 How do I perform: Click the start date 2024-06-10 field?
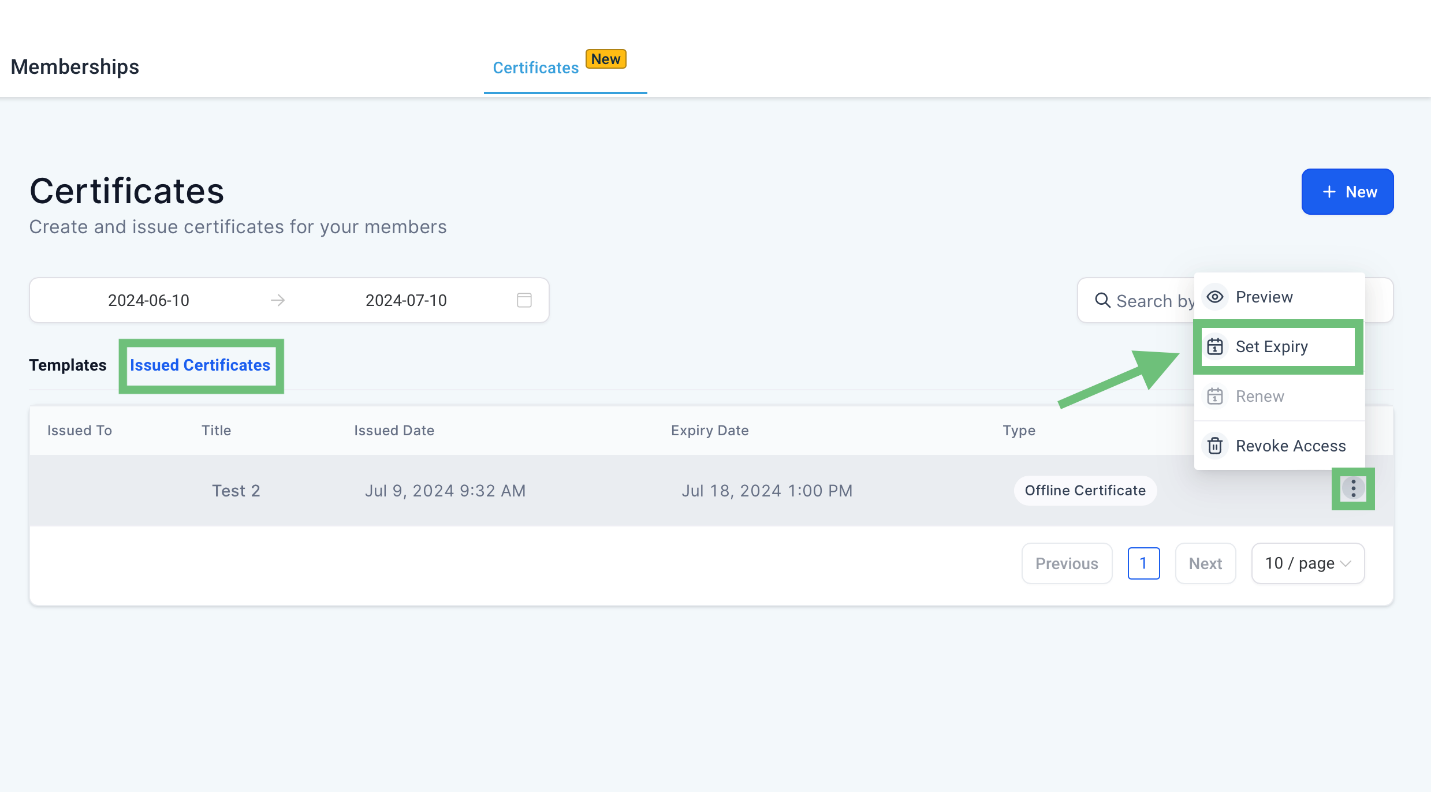(x=149, y=300)
